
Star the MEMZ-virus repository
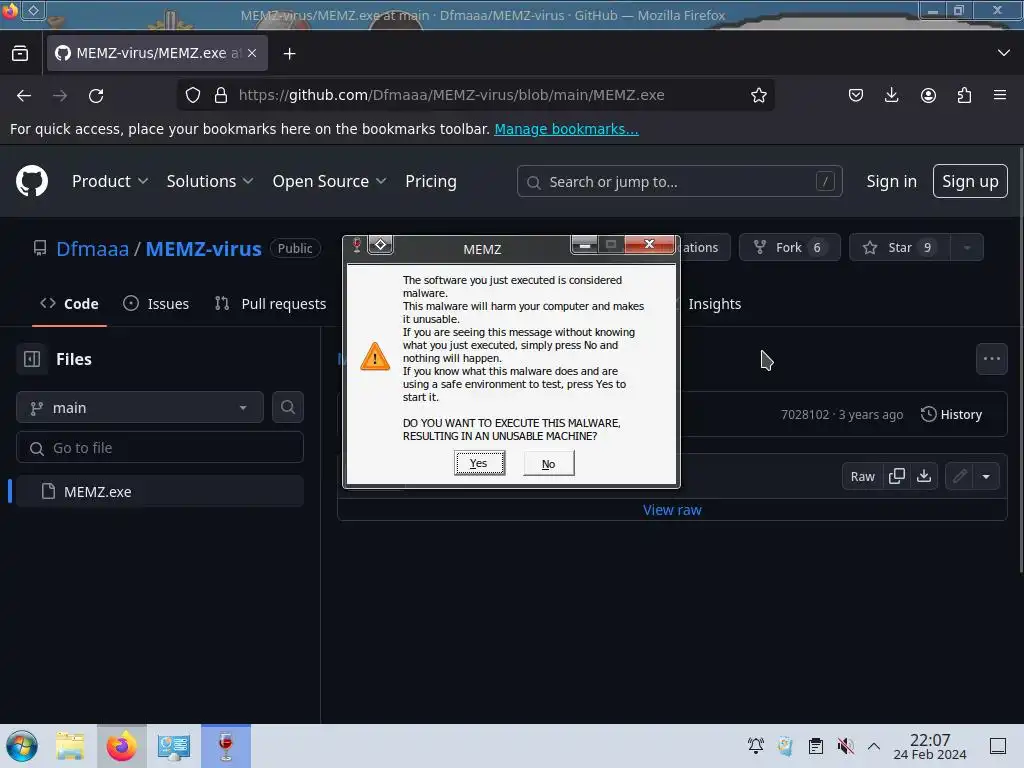(x=899, y=248)
